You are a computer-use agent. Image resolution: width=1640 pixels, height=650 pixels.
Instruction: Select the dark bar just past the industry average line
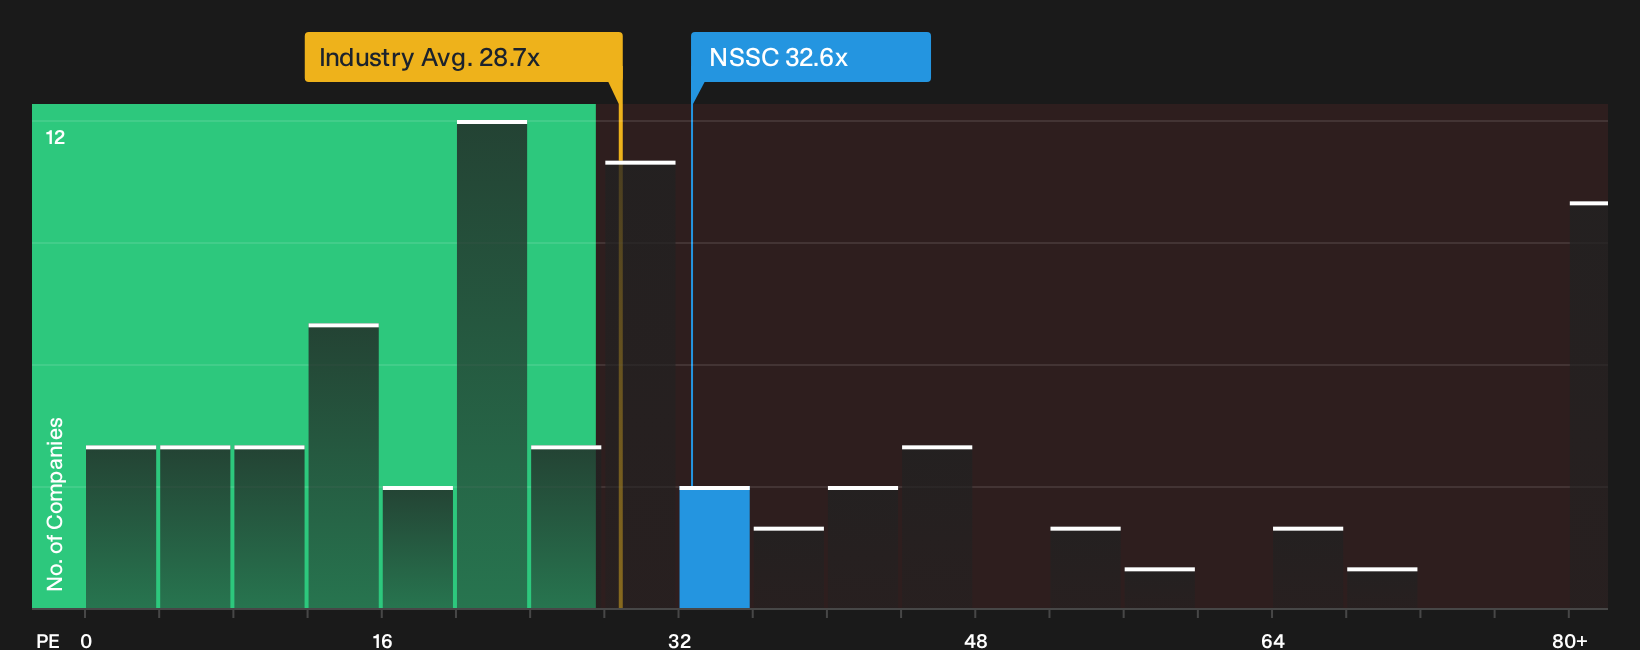tap(640, 385)
